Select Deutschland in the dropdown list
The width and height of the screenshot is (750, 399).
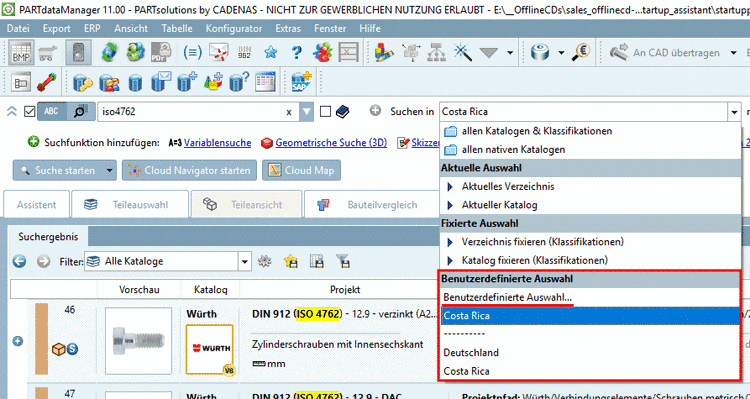tap(471, 353)
